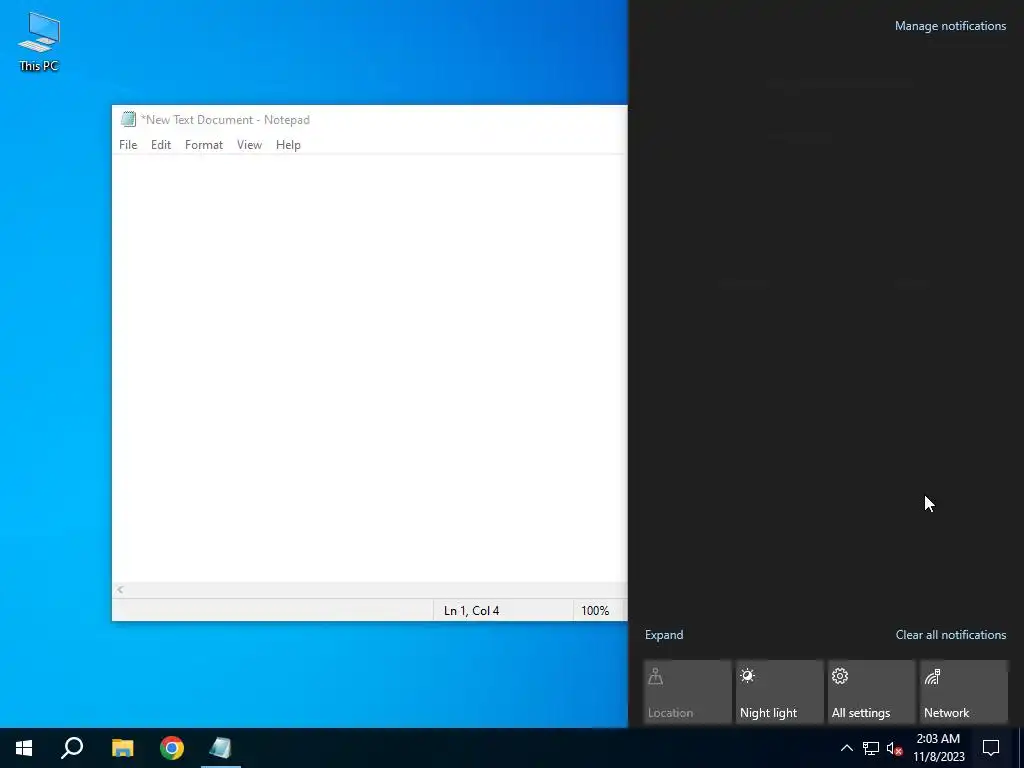Launch File Explorer from the taskbar
Viewport: 1024px width, 768px height.
(x=122, y=748)
